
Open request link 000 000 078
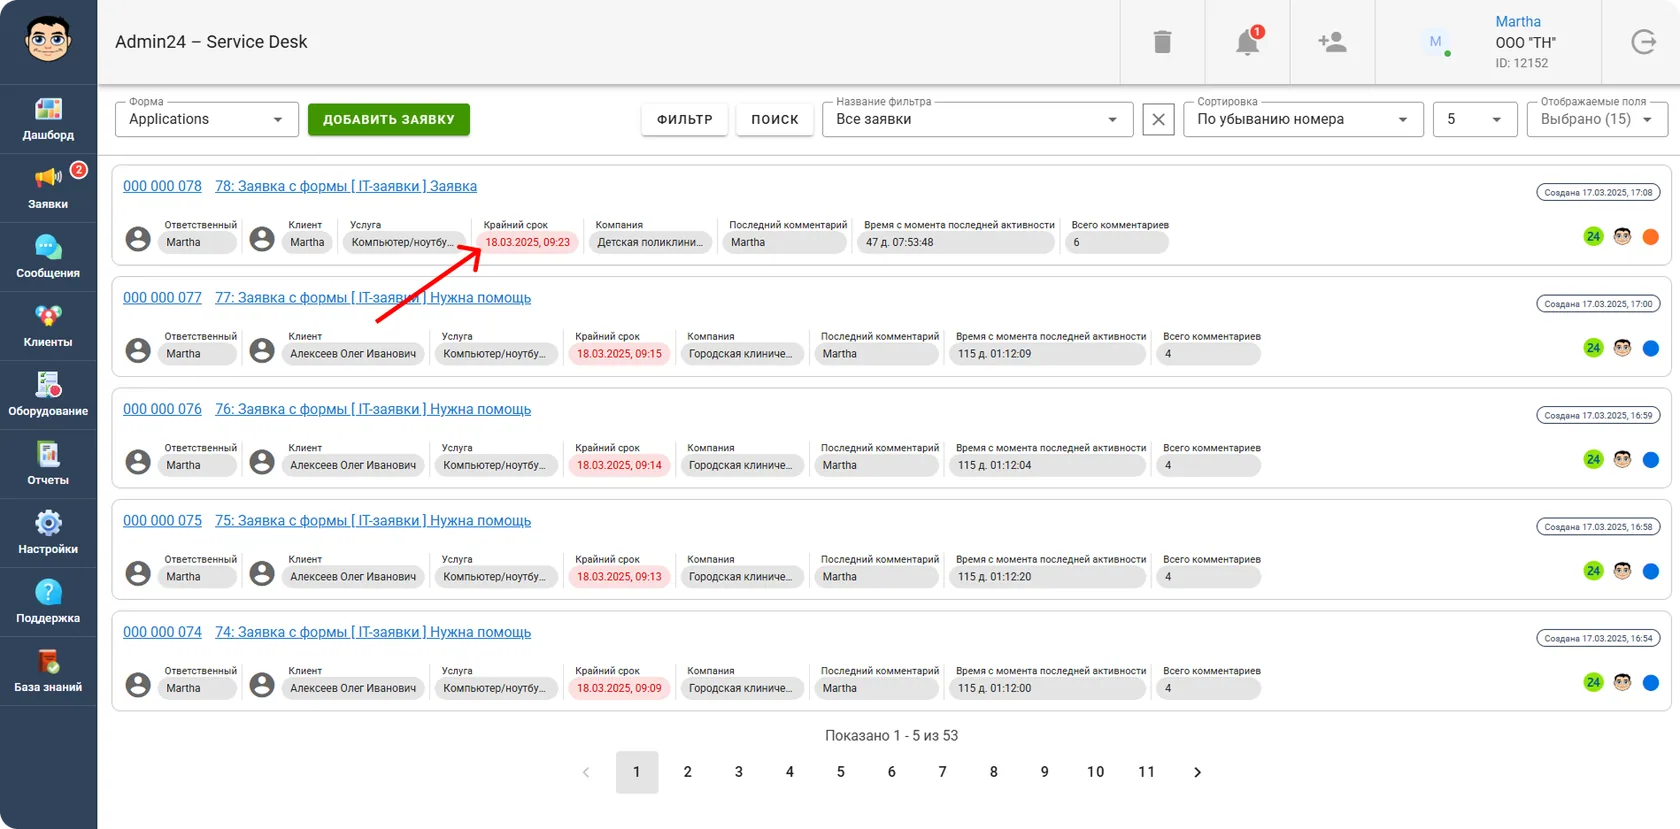pos(162,186)
